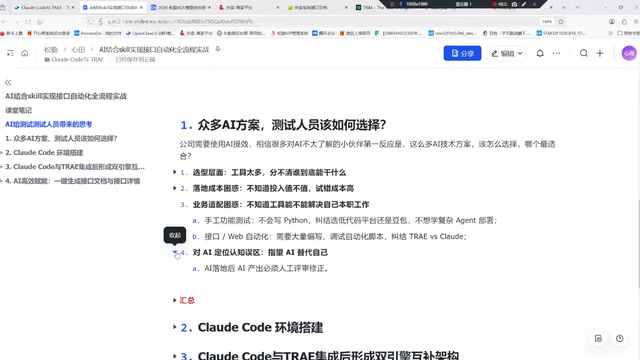Pin document icon beside the title

coord(218,49)
